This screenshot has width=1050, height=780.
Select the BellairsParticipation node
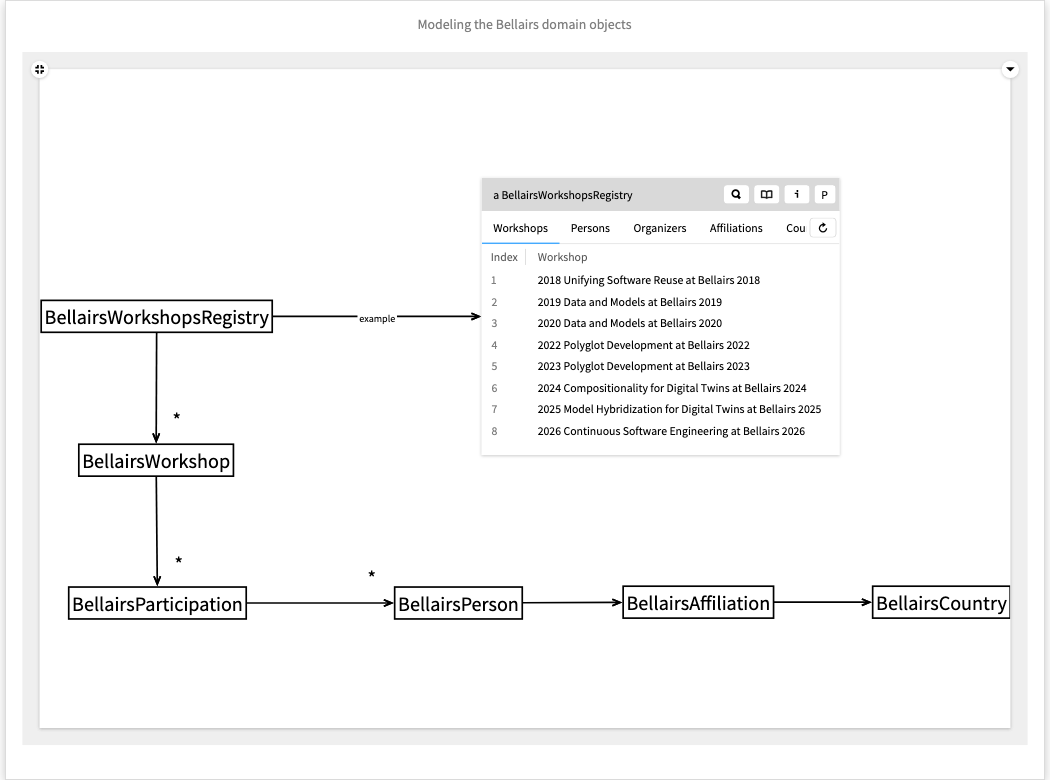(157, 604)
